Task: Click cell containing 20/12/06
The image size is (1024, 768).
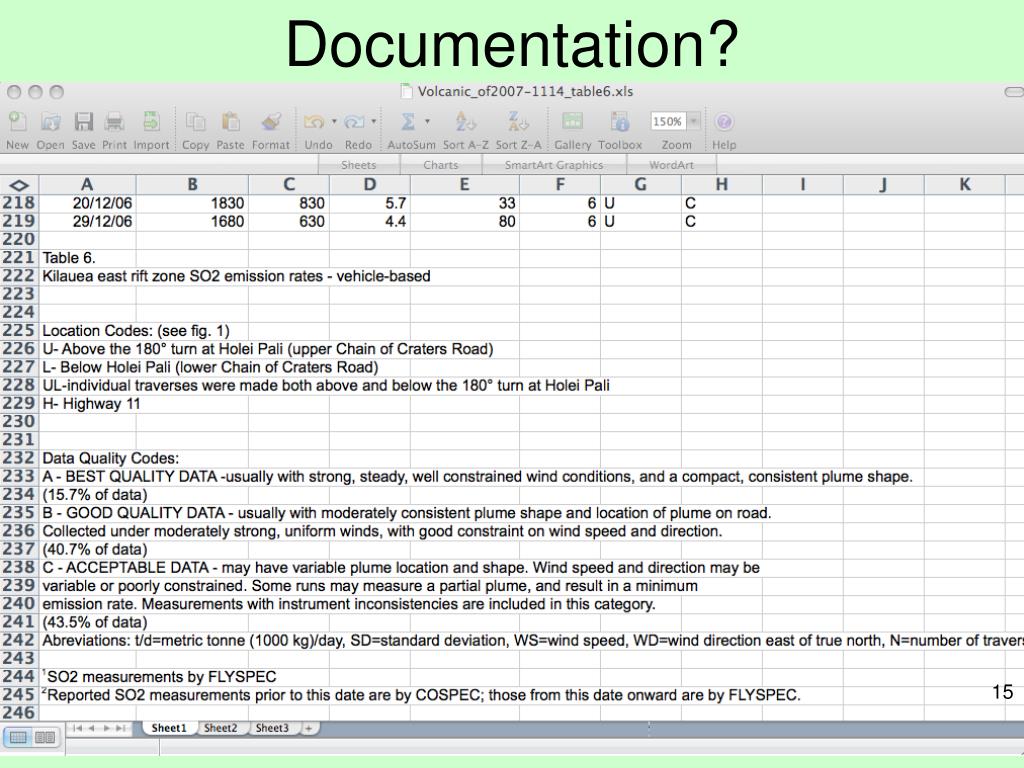Action: 88,203
